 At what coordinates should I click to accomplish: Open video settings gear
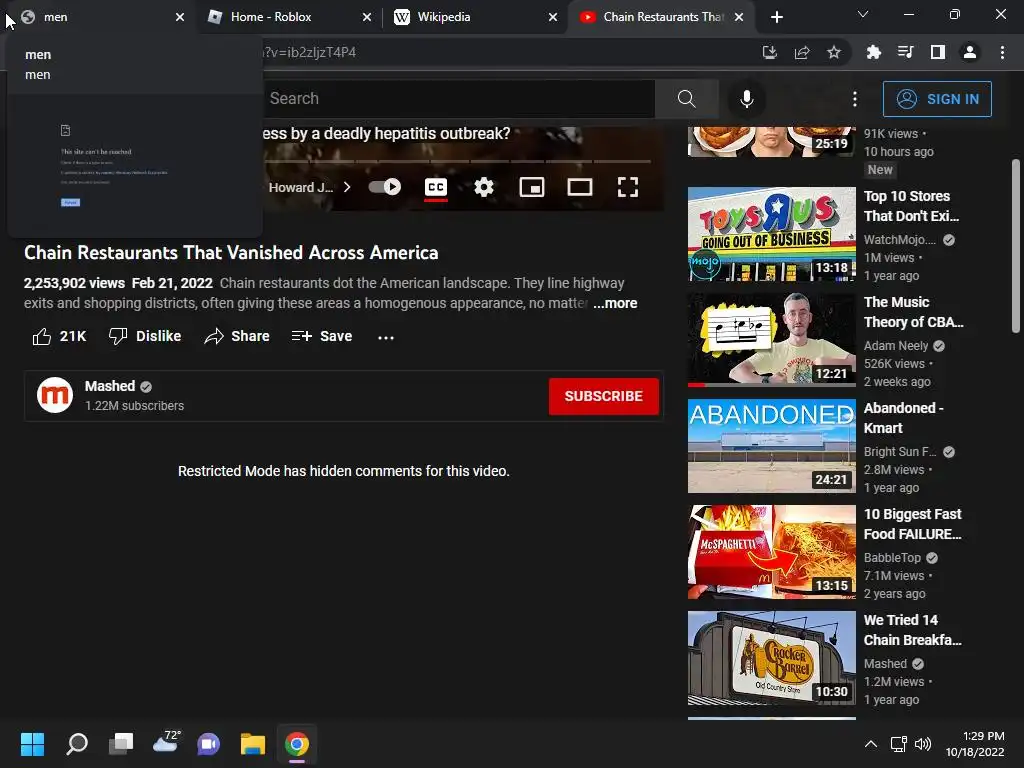(x=484, y=187)
